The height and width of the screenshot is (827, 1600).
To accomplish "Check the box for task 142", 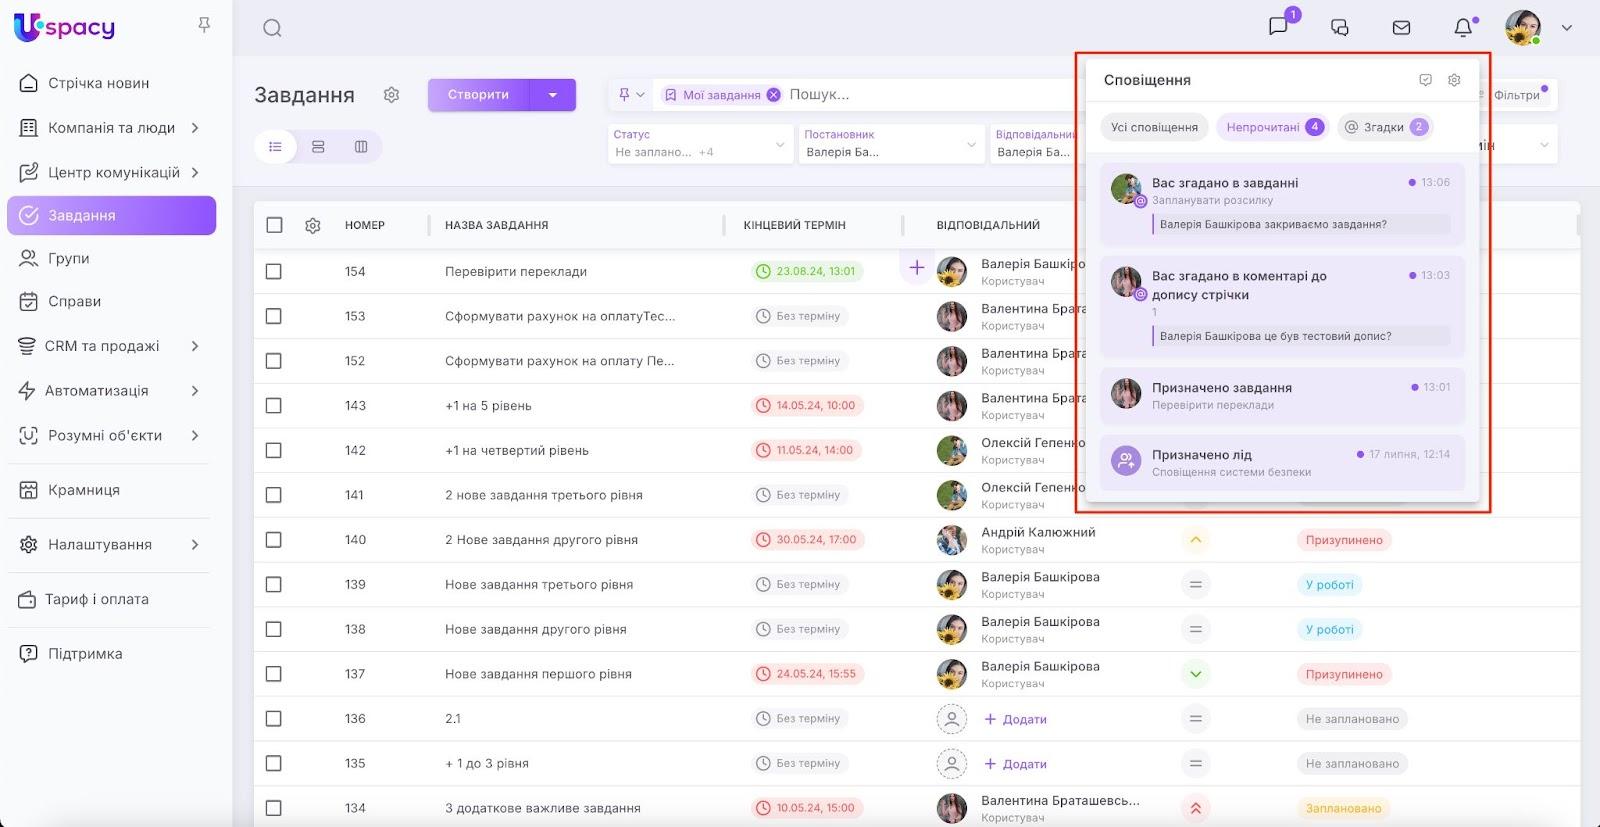I will click(x=274, y=451).
